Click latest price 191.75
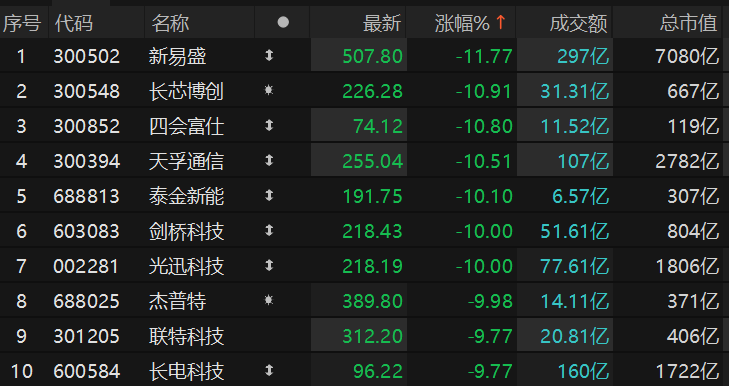 [x=372, y=196]
